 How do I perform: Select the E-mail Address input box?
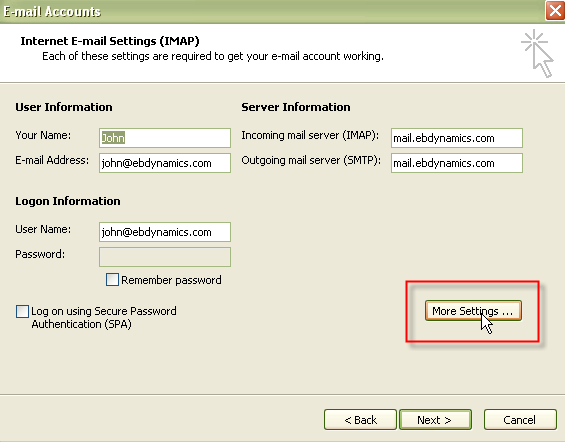[165, 163]
